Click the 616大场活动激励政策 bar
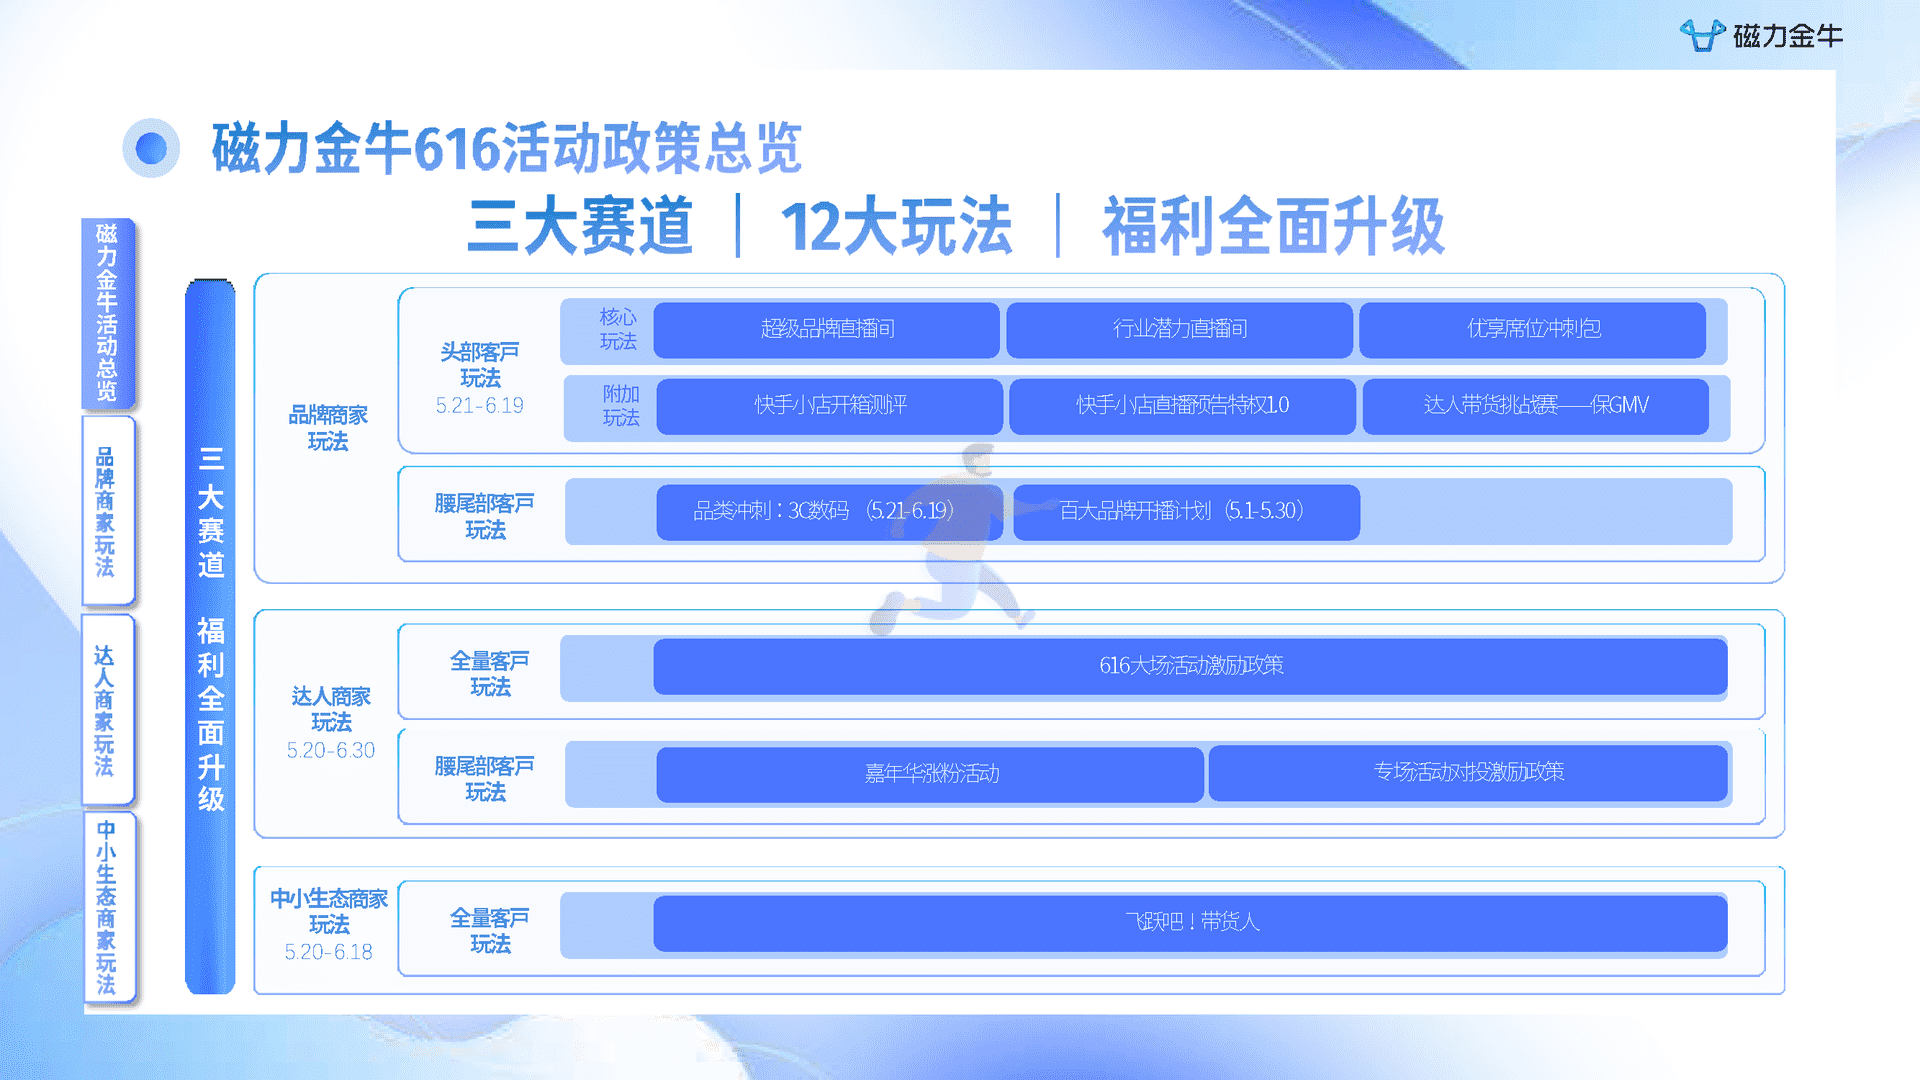This screenshot has width=1920, height=1080. (1190, 666)
